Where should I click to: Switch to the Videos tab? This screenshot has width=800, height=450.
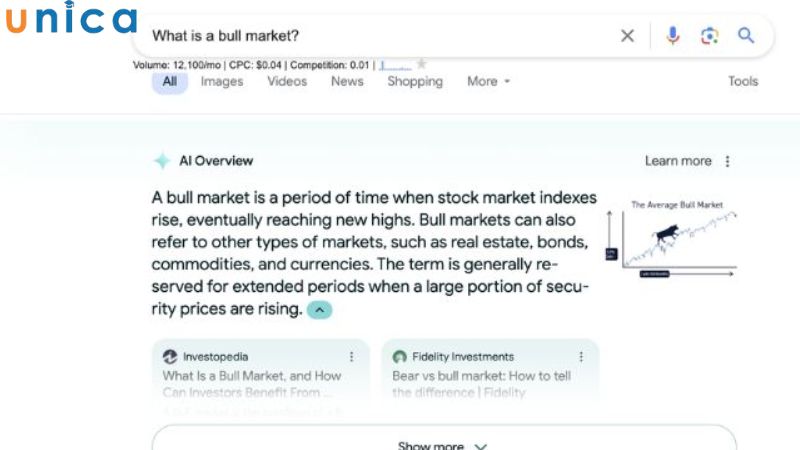(x=287, y=82)
